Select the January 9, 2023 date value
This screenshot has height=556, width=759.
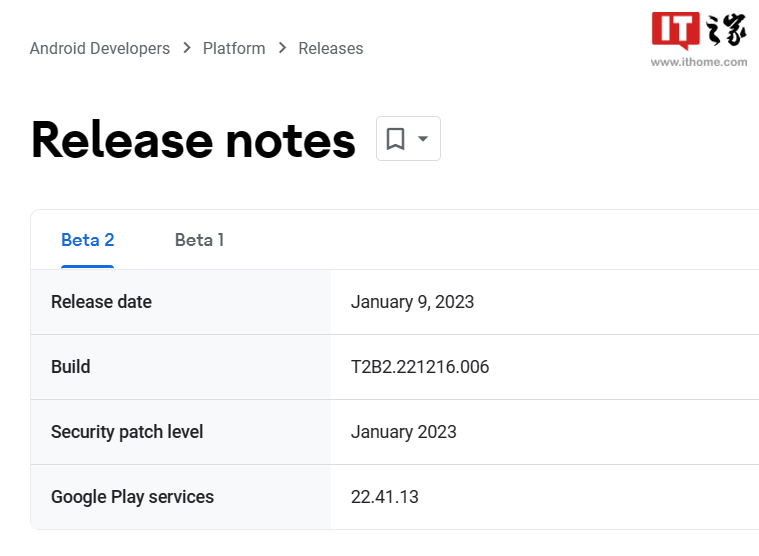(x=412, y=302)
